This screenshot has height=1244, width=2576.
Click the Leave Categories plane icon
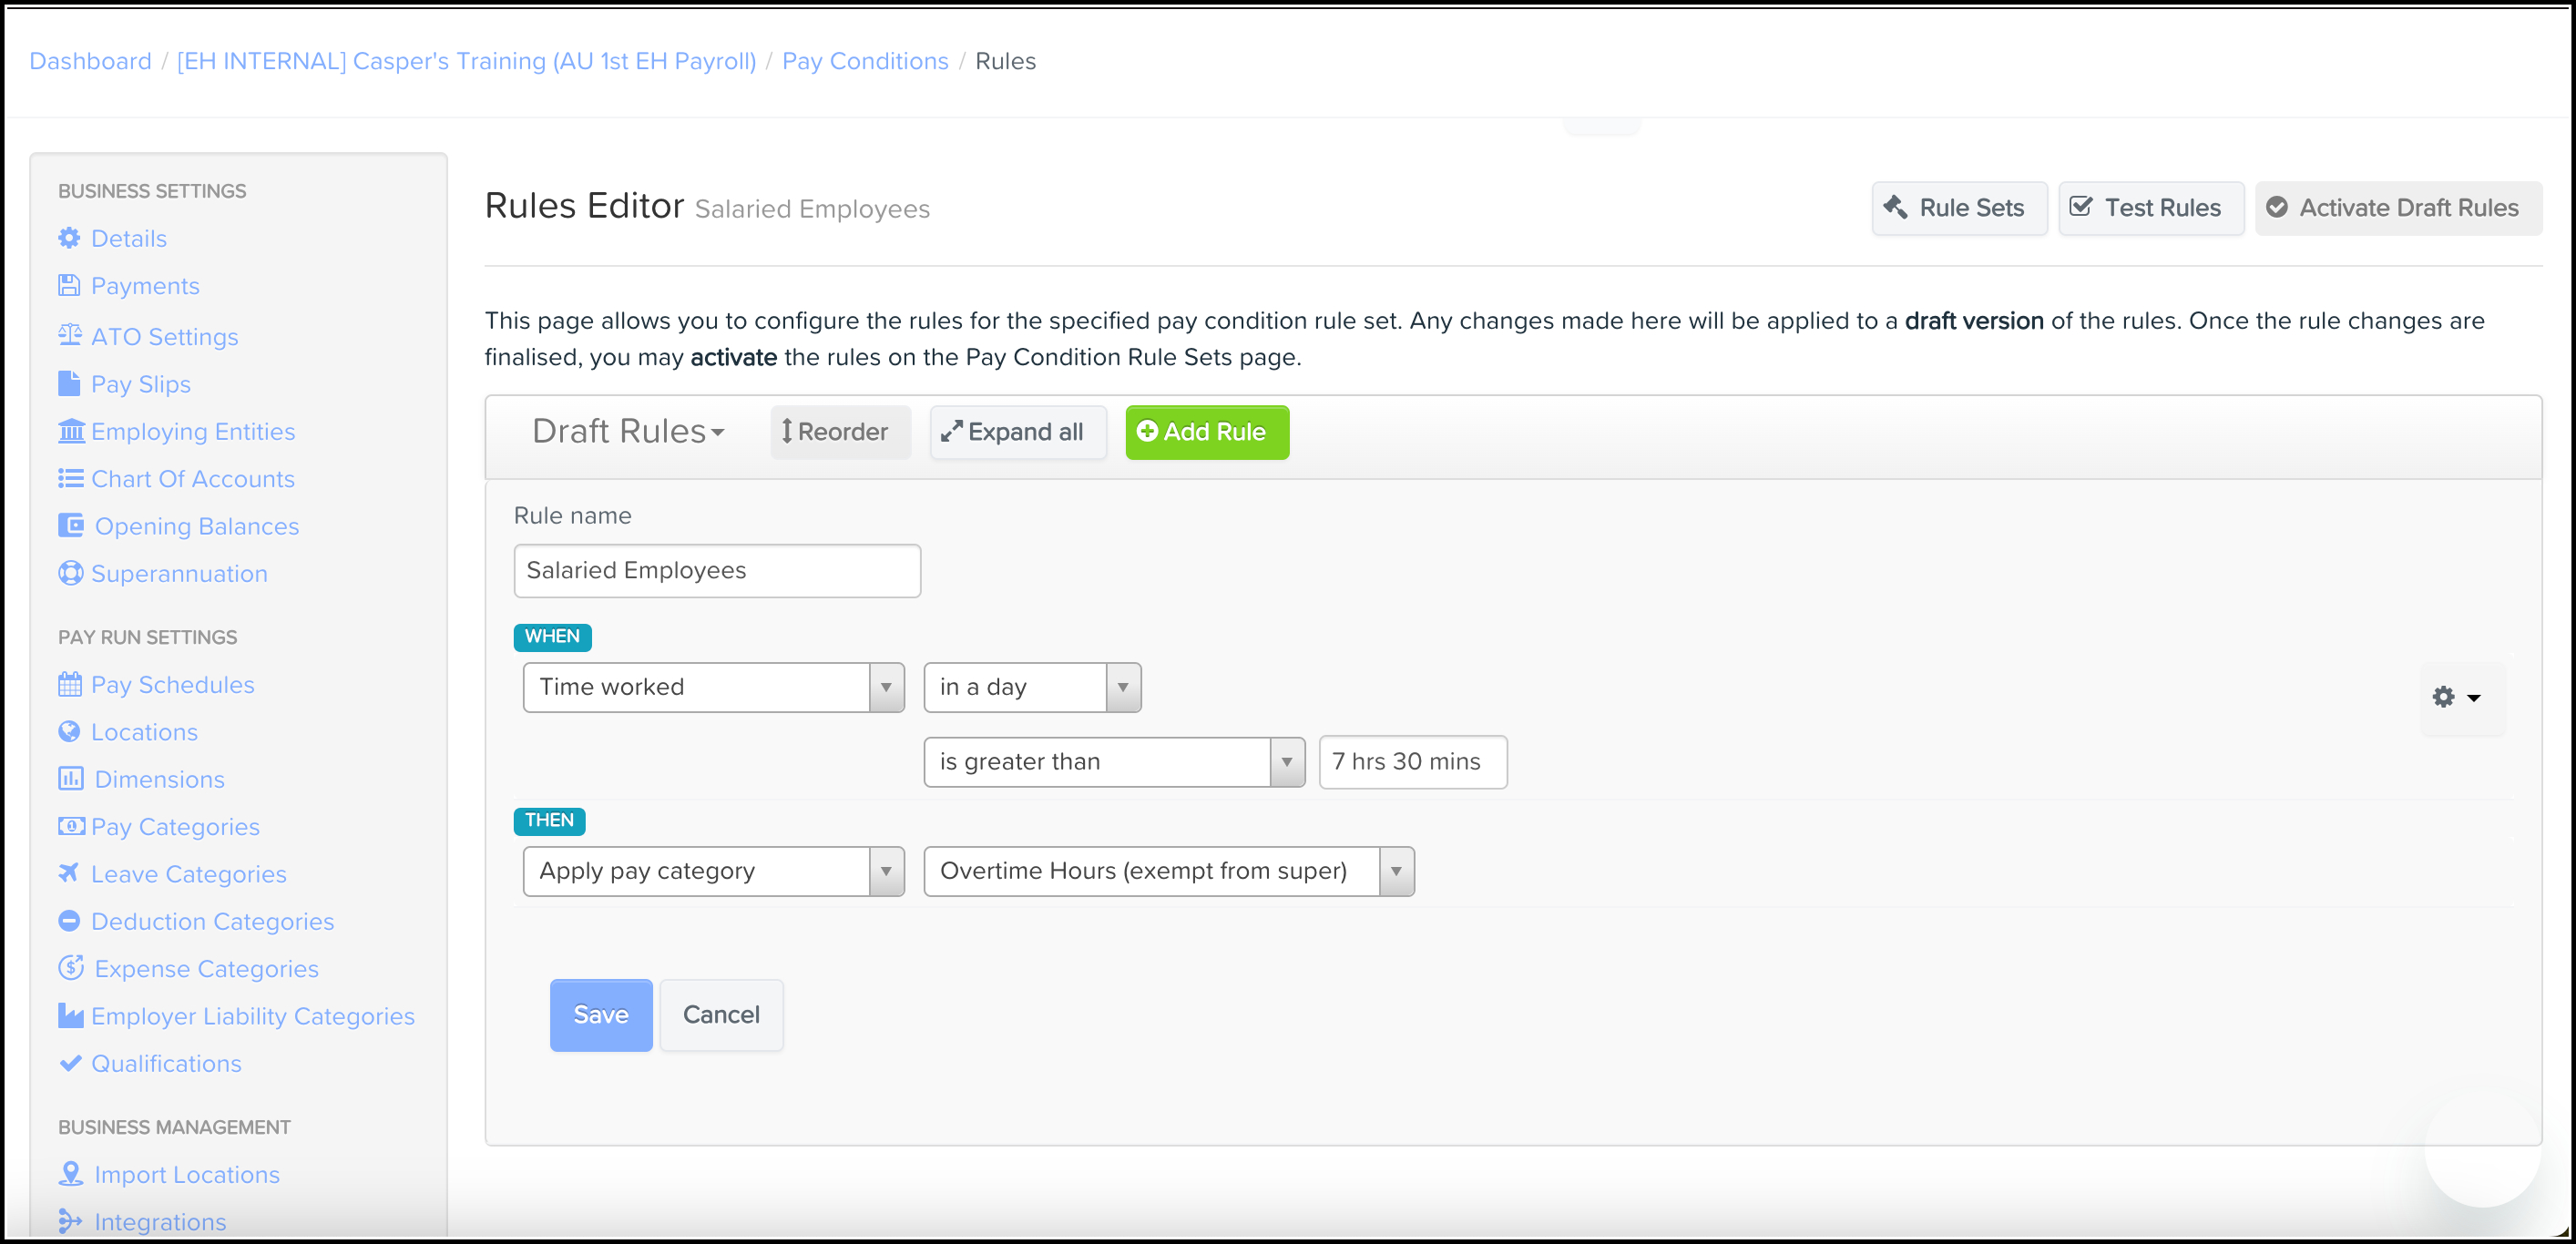coord(69,873)
